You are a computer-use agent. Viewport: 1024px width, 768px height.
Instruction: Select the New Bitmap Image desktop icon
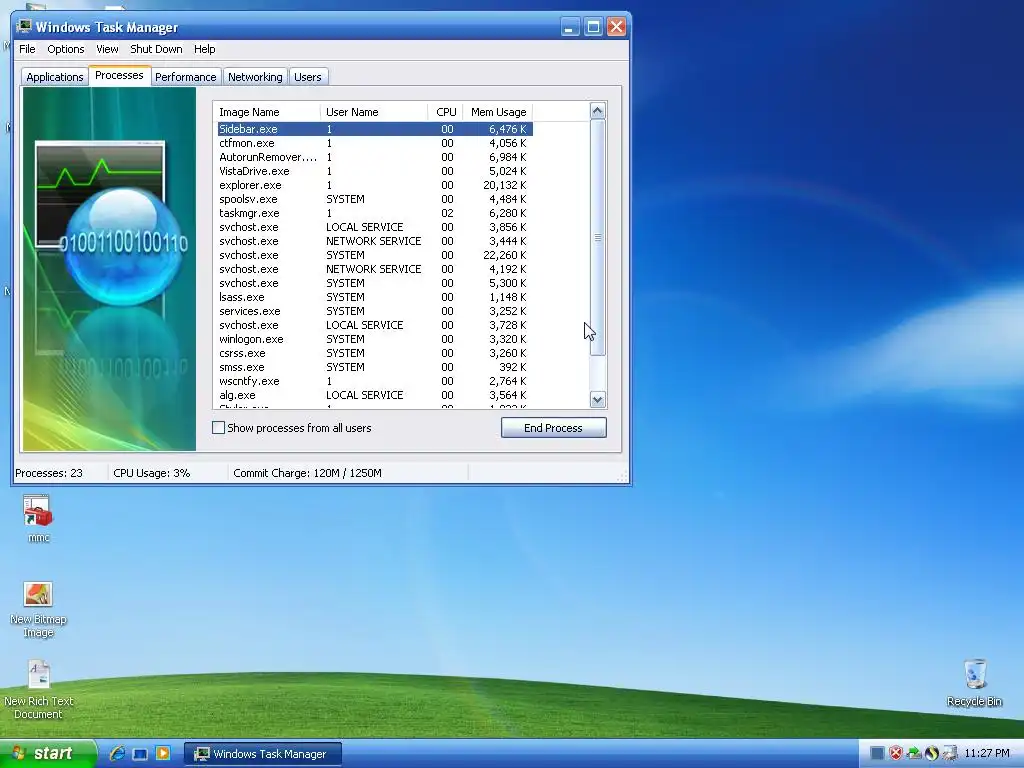coord(38,594)
